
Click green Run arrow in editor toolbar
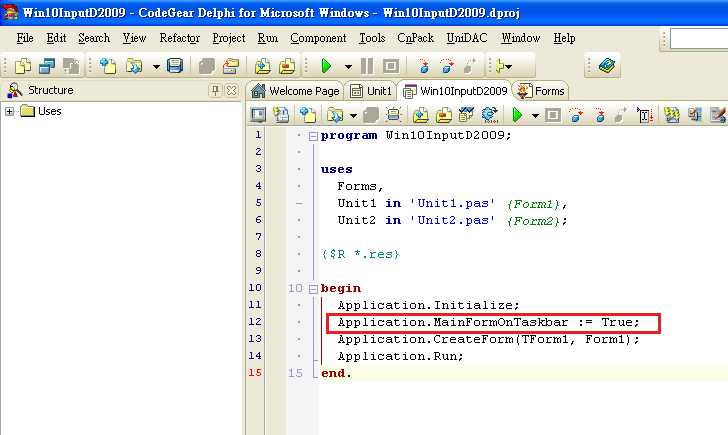pyautogui.click(x=517, y=115)
